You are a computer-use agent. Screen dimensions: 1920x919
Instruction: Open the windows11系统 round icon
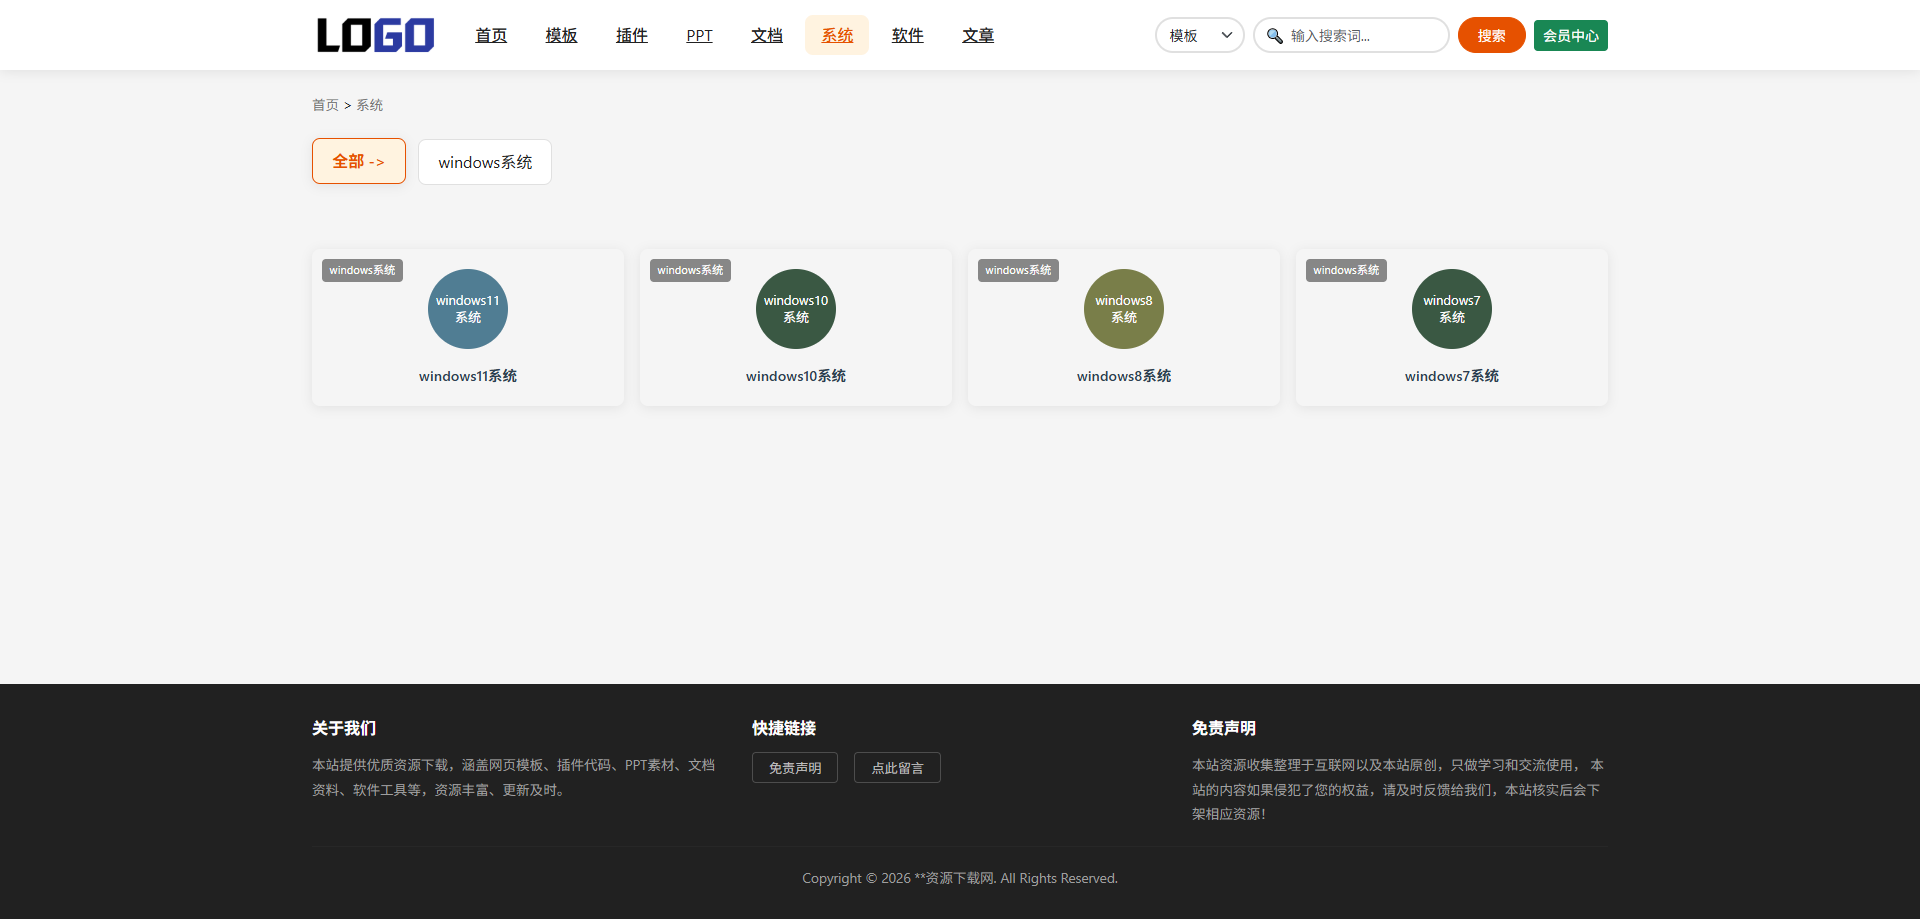coord(468,309)
